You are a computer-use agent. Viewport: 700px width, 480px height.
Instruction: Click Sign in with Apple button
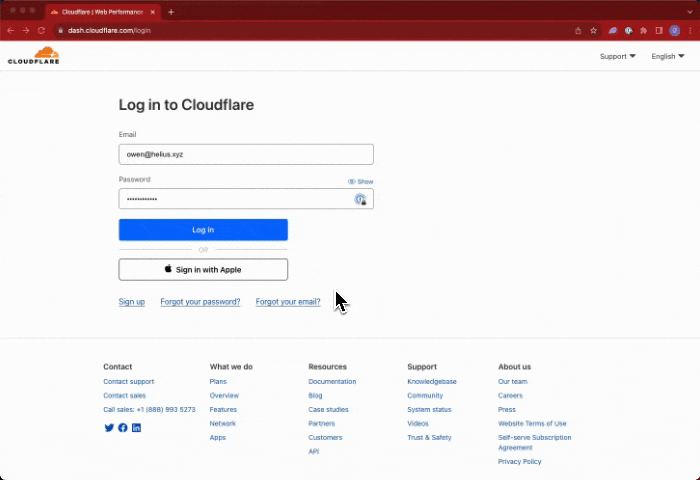click(203, 270)
